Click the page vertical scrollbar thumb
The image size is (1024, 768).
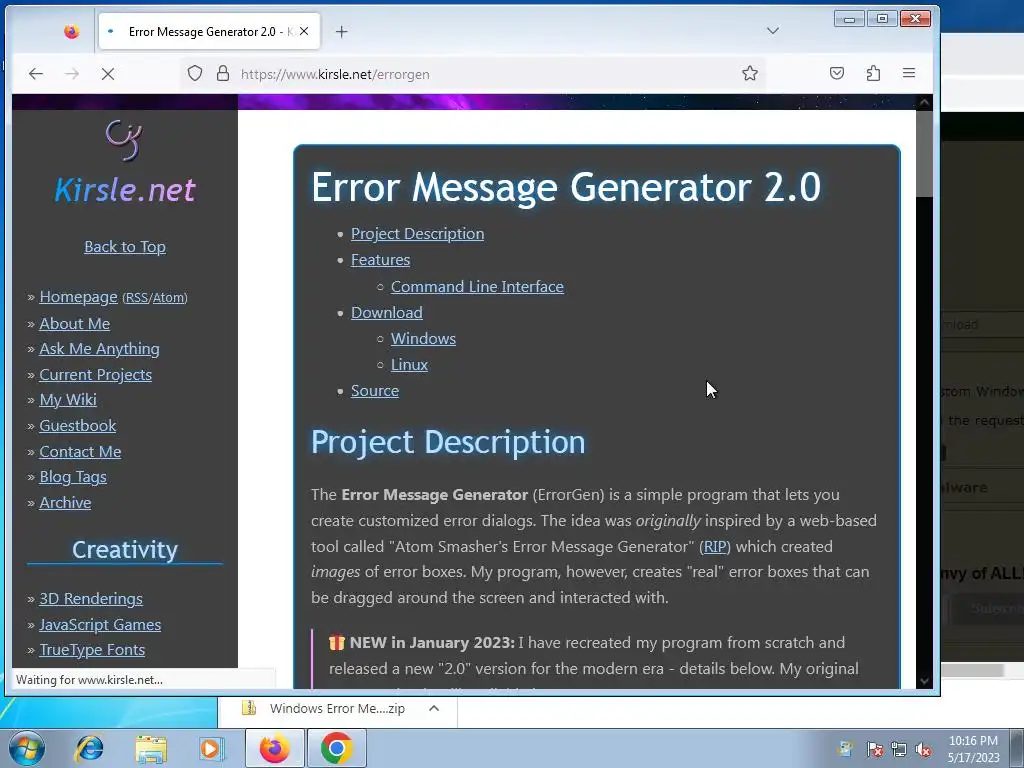[x=924, y=153]
